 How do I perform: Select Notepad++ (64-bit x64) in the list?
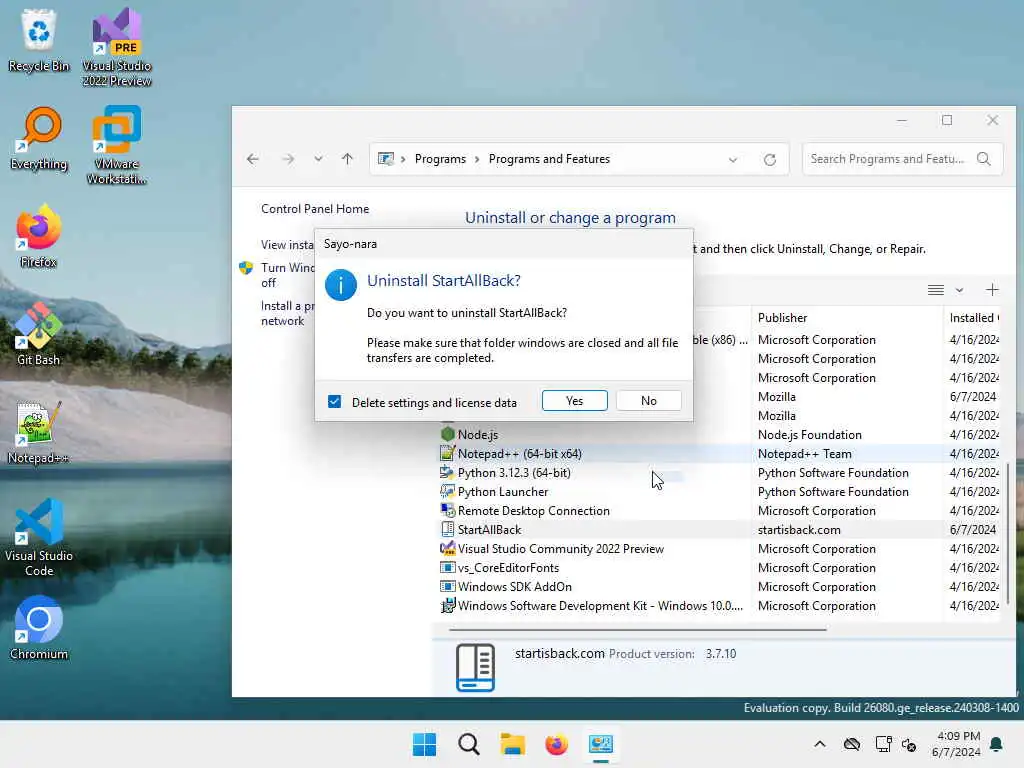[x=716, y=453]
